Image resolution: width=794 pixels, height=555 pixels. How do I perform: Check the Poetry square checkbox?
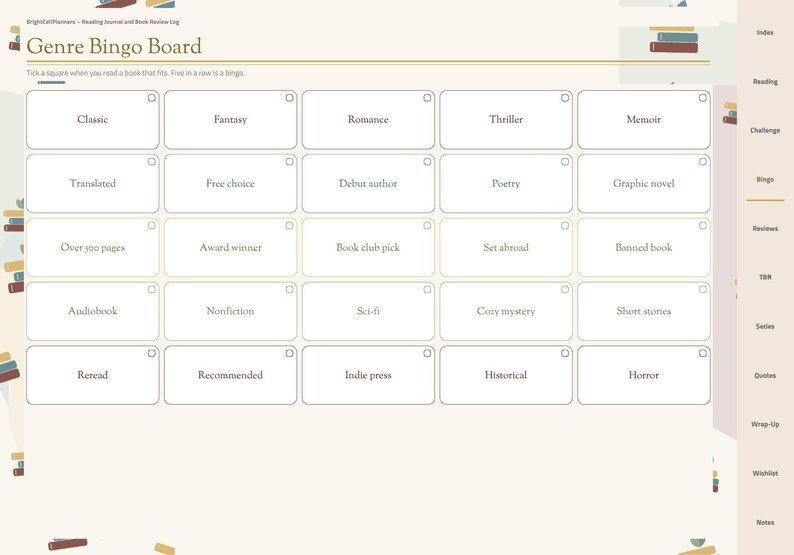click(565, 162)
